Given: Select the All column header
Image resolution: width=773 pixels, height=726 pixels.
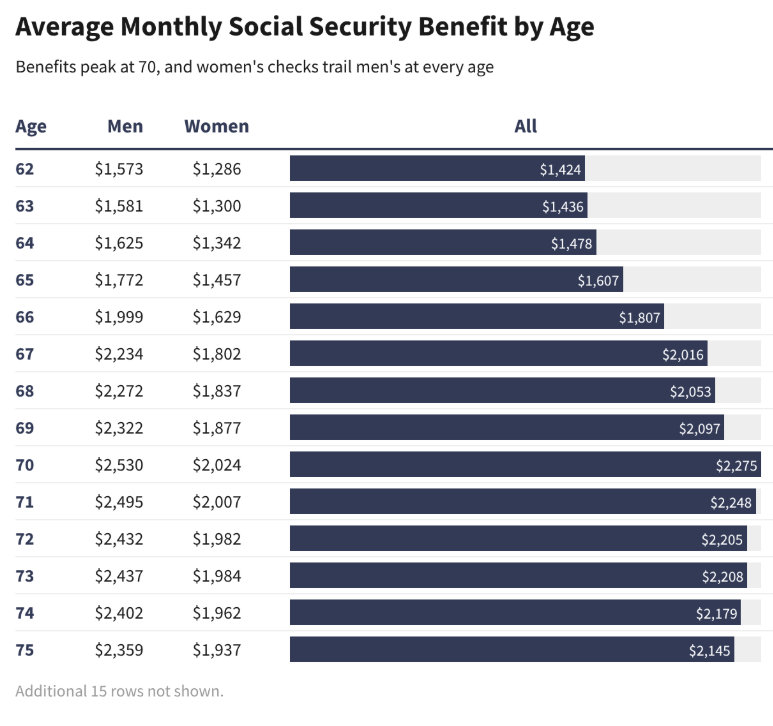Looking at the screenshot, I should point(525,127).
